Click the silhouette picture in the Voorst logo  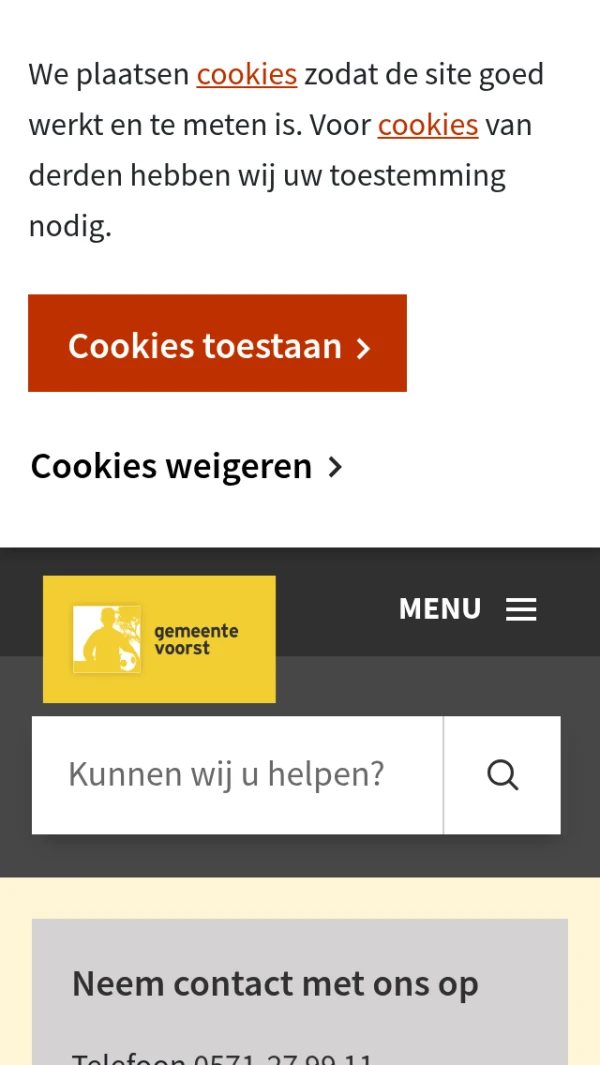(107, 639)
